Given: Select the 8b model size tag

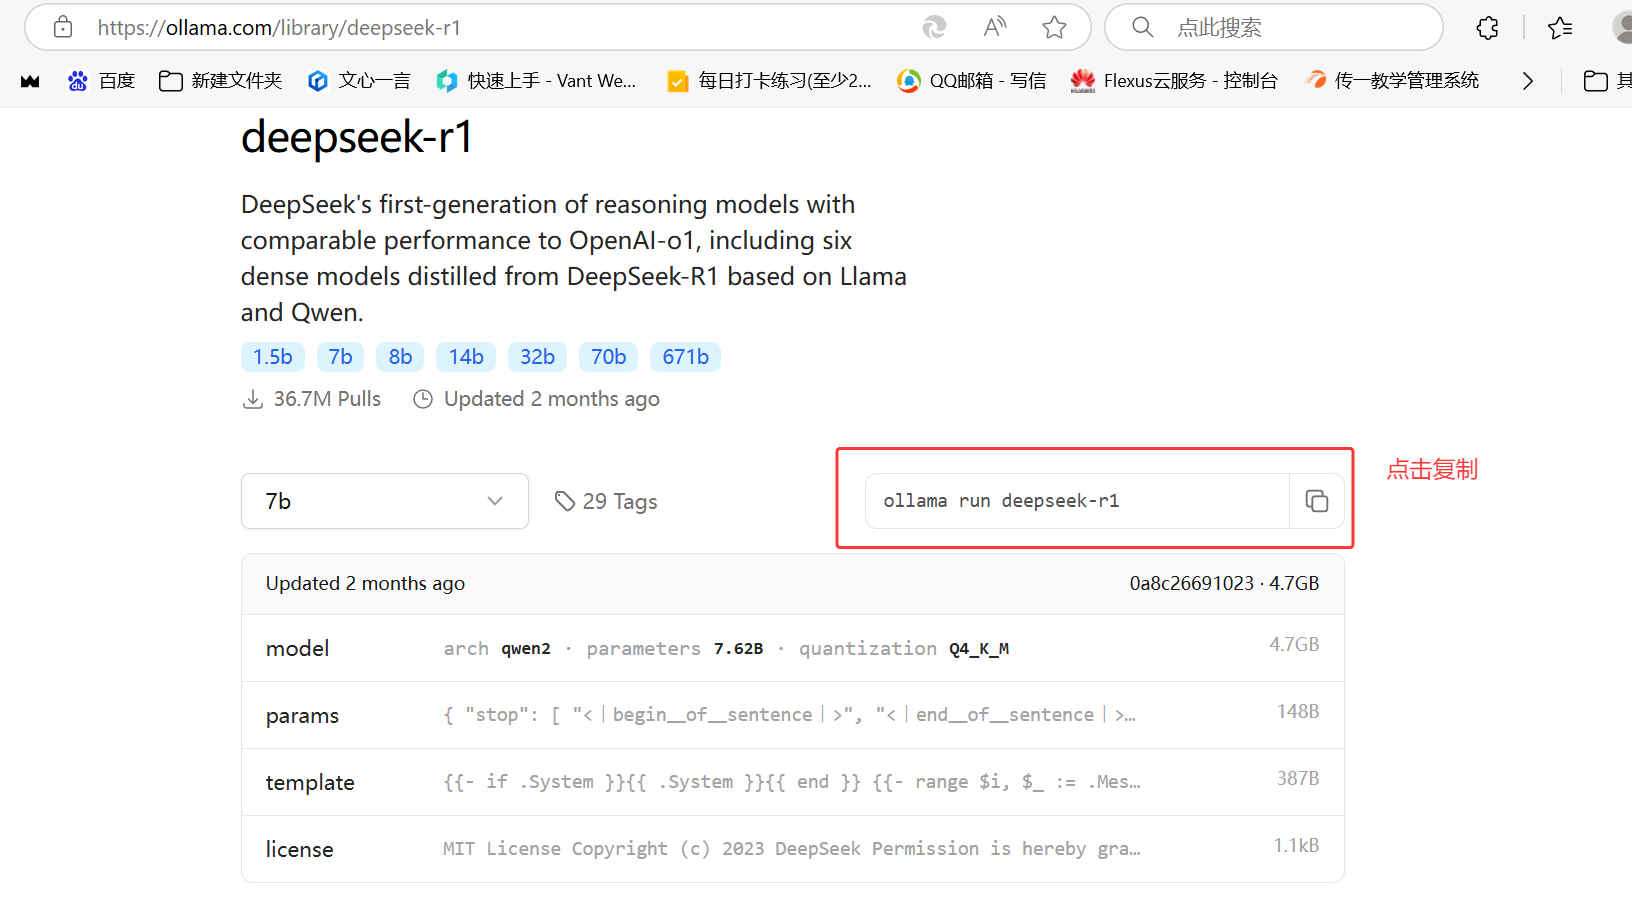Looking at the screenshot, I should 400,357.
